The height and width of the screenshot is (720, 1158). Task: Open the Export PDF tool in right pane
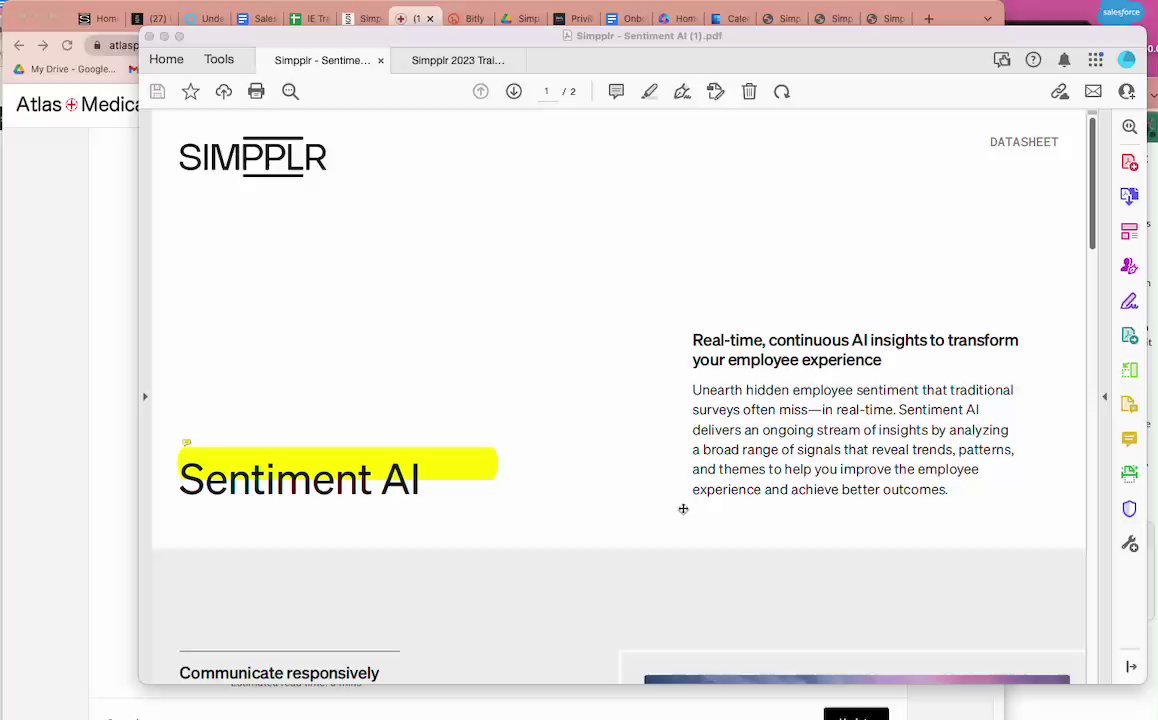click(1129, 196)
